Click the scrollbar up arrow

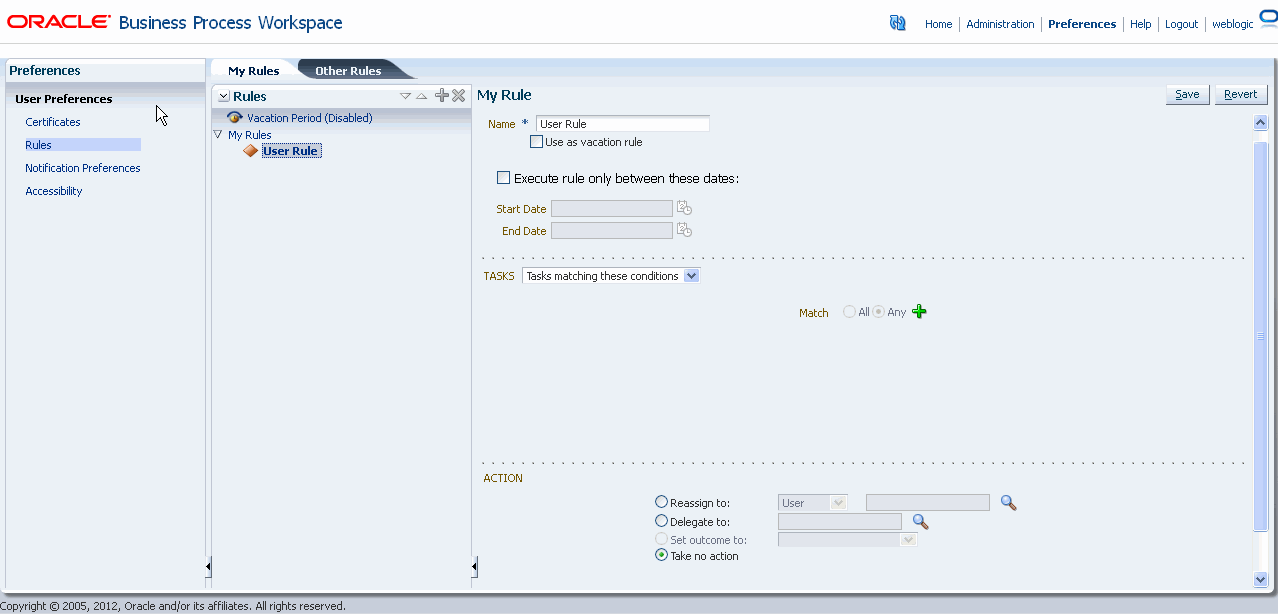coord(1260,122)
